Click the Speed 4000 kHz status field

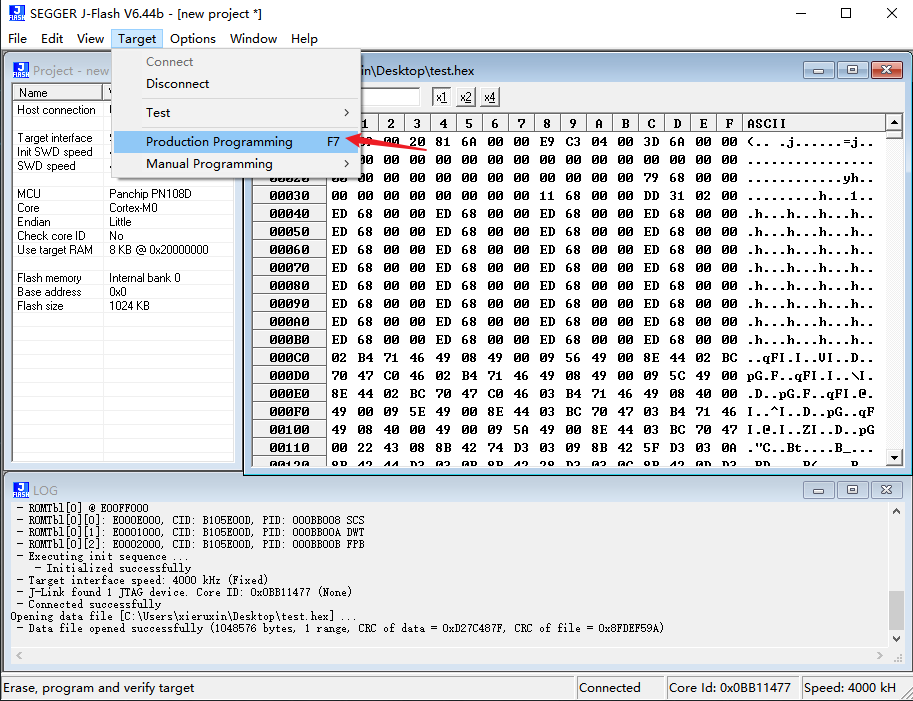[x=857, y=688]
